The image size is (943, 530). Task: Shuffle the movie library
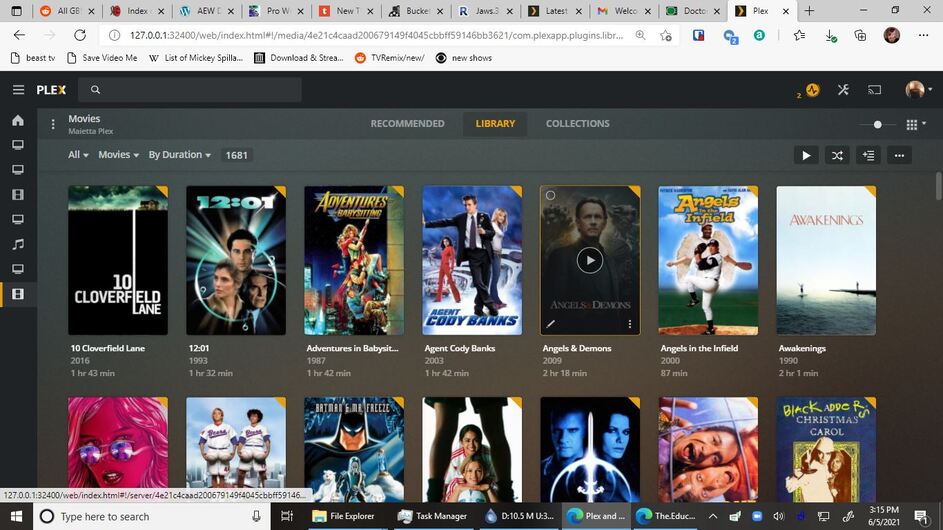click(x=837, y=155)
